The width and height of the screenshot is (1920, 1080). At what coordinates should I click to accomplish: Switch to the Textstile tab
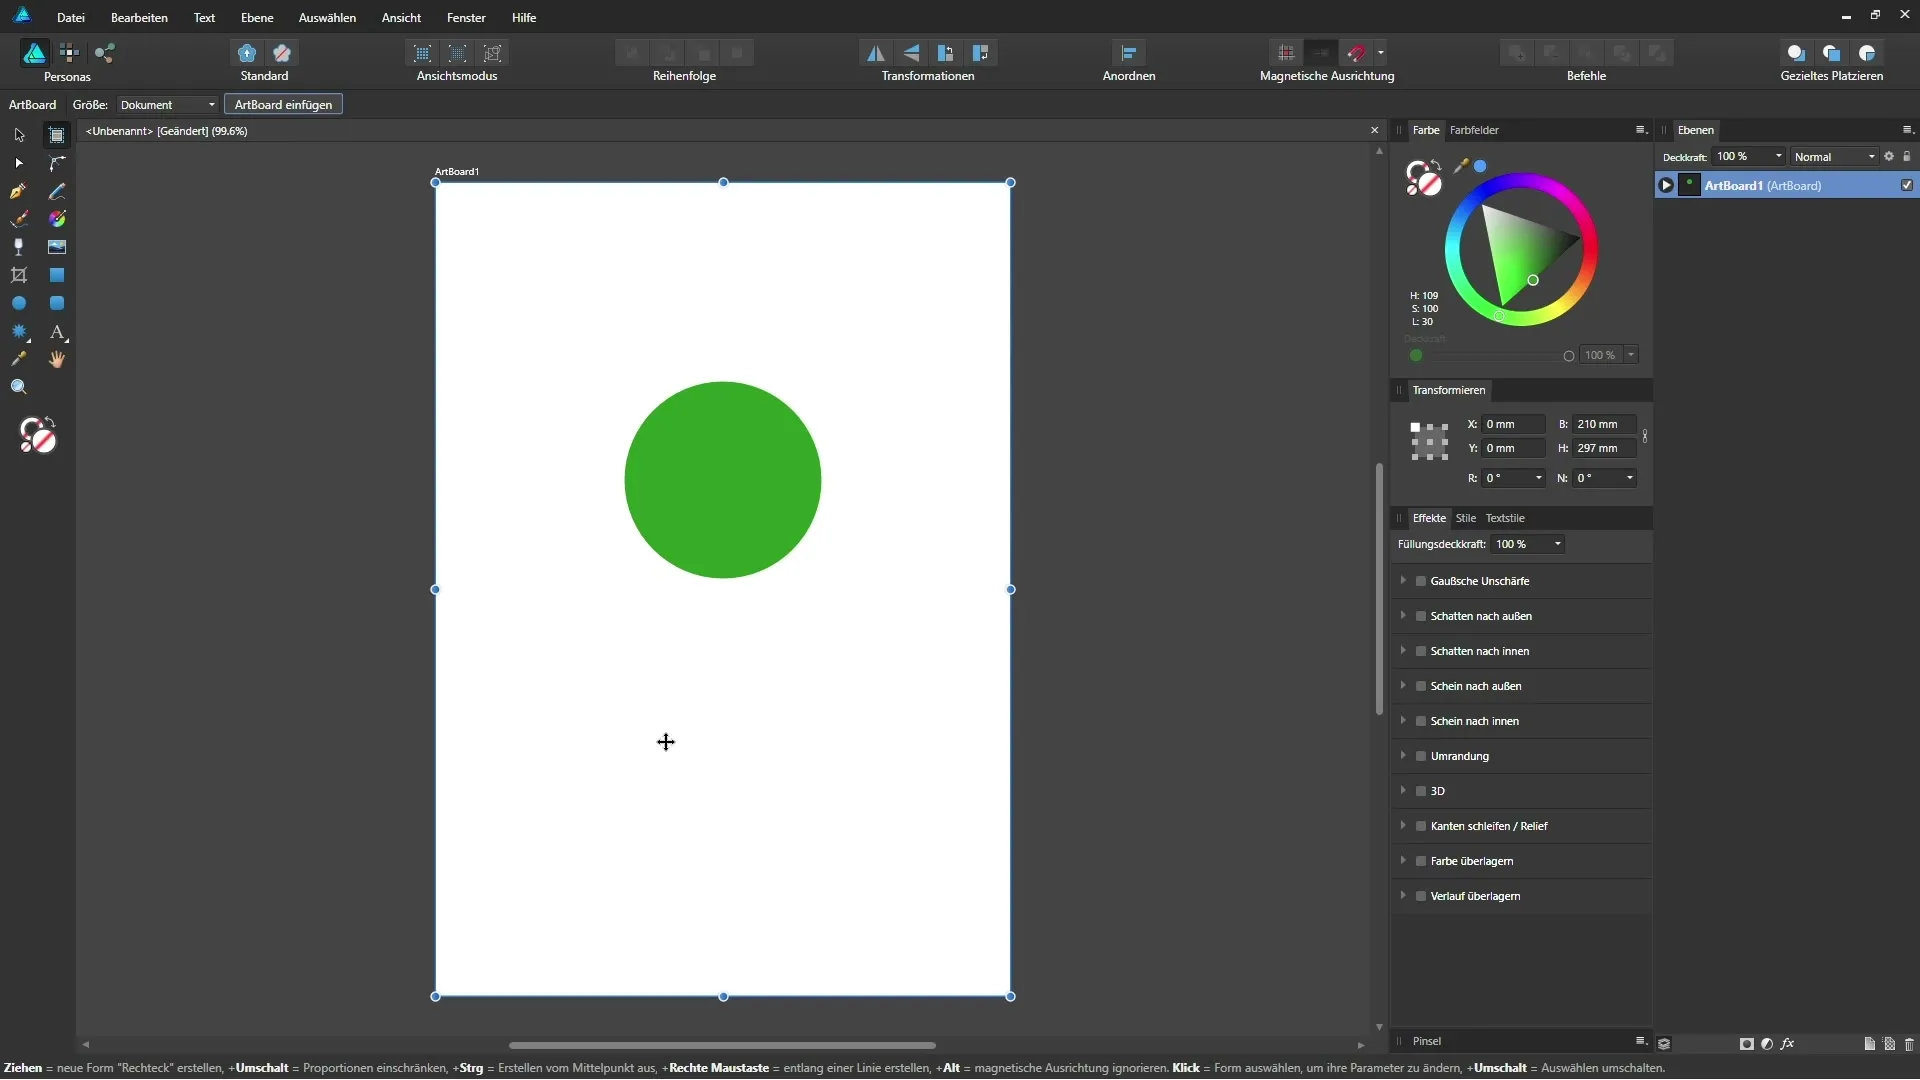(x=1505, y=518)
